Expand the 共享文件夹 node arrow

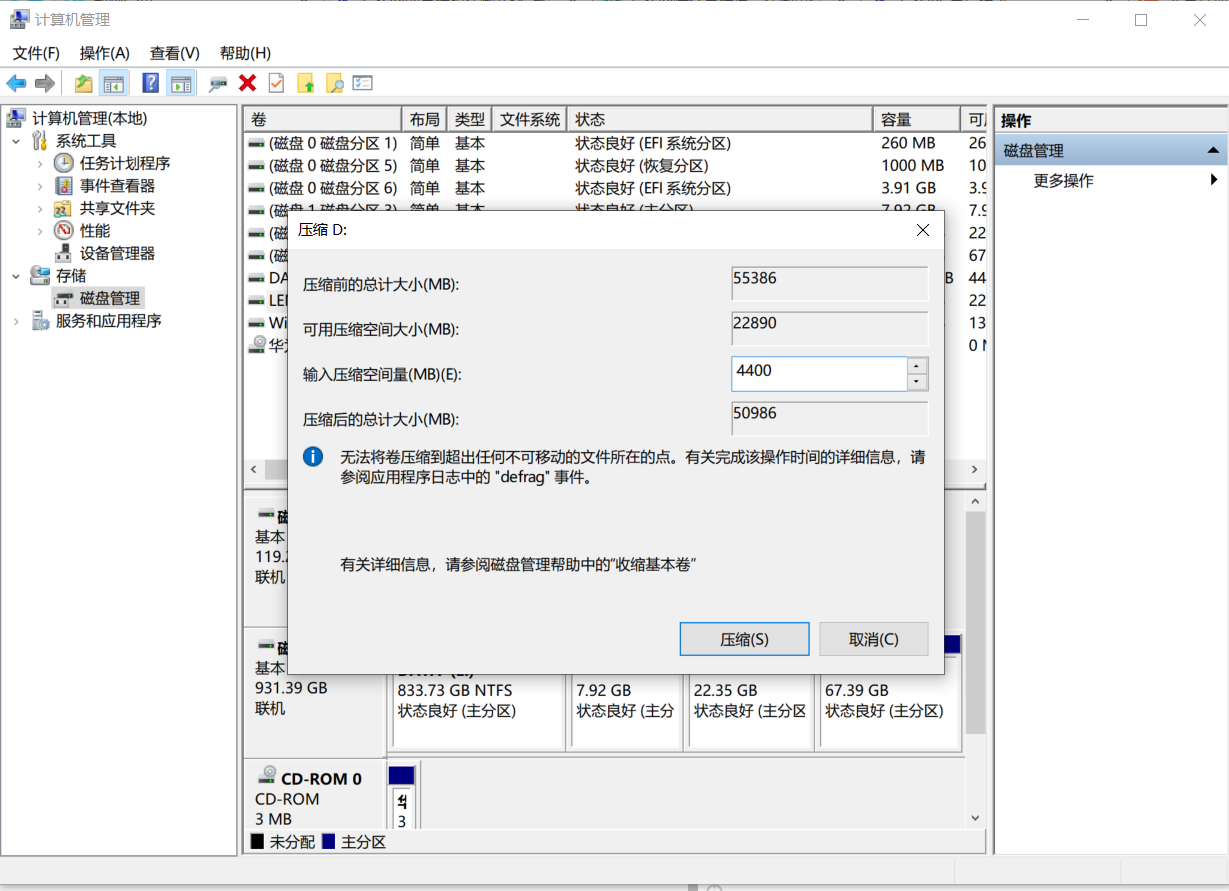tap(40, 209)
